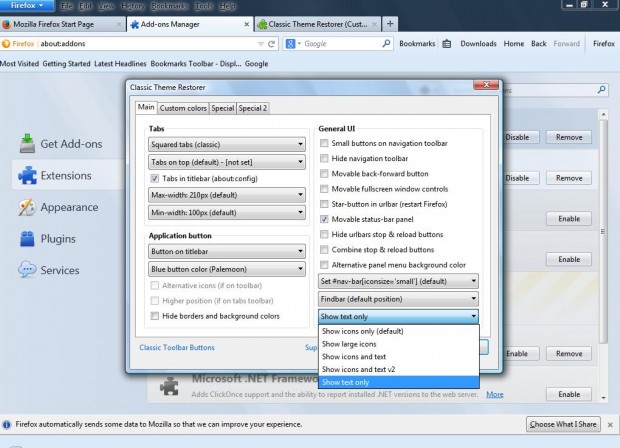Open Classic Toolbar Buttons link
This screenshot has height=448, width=620.
tap(177, 347)
